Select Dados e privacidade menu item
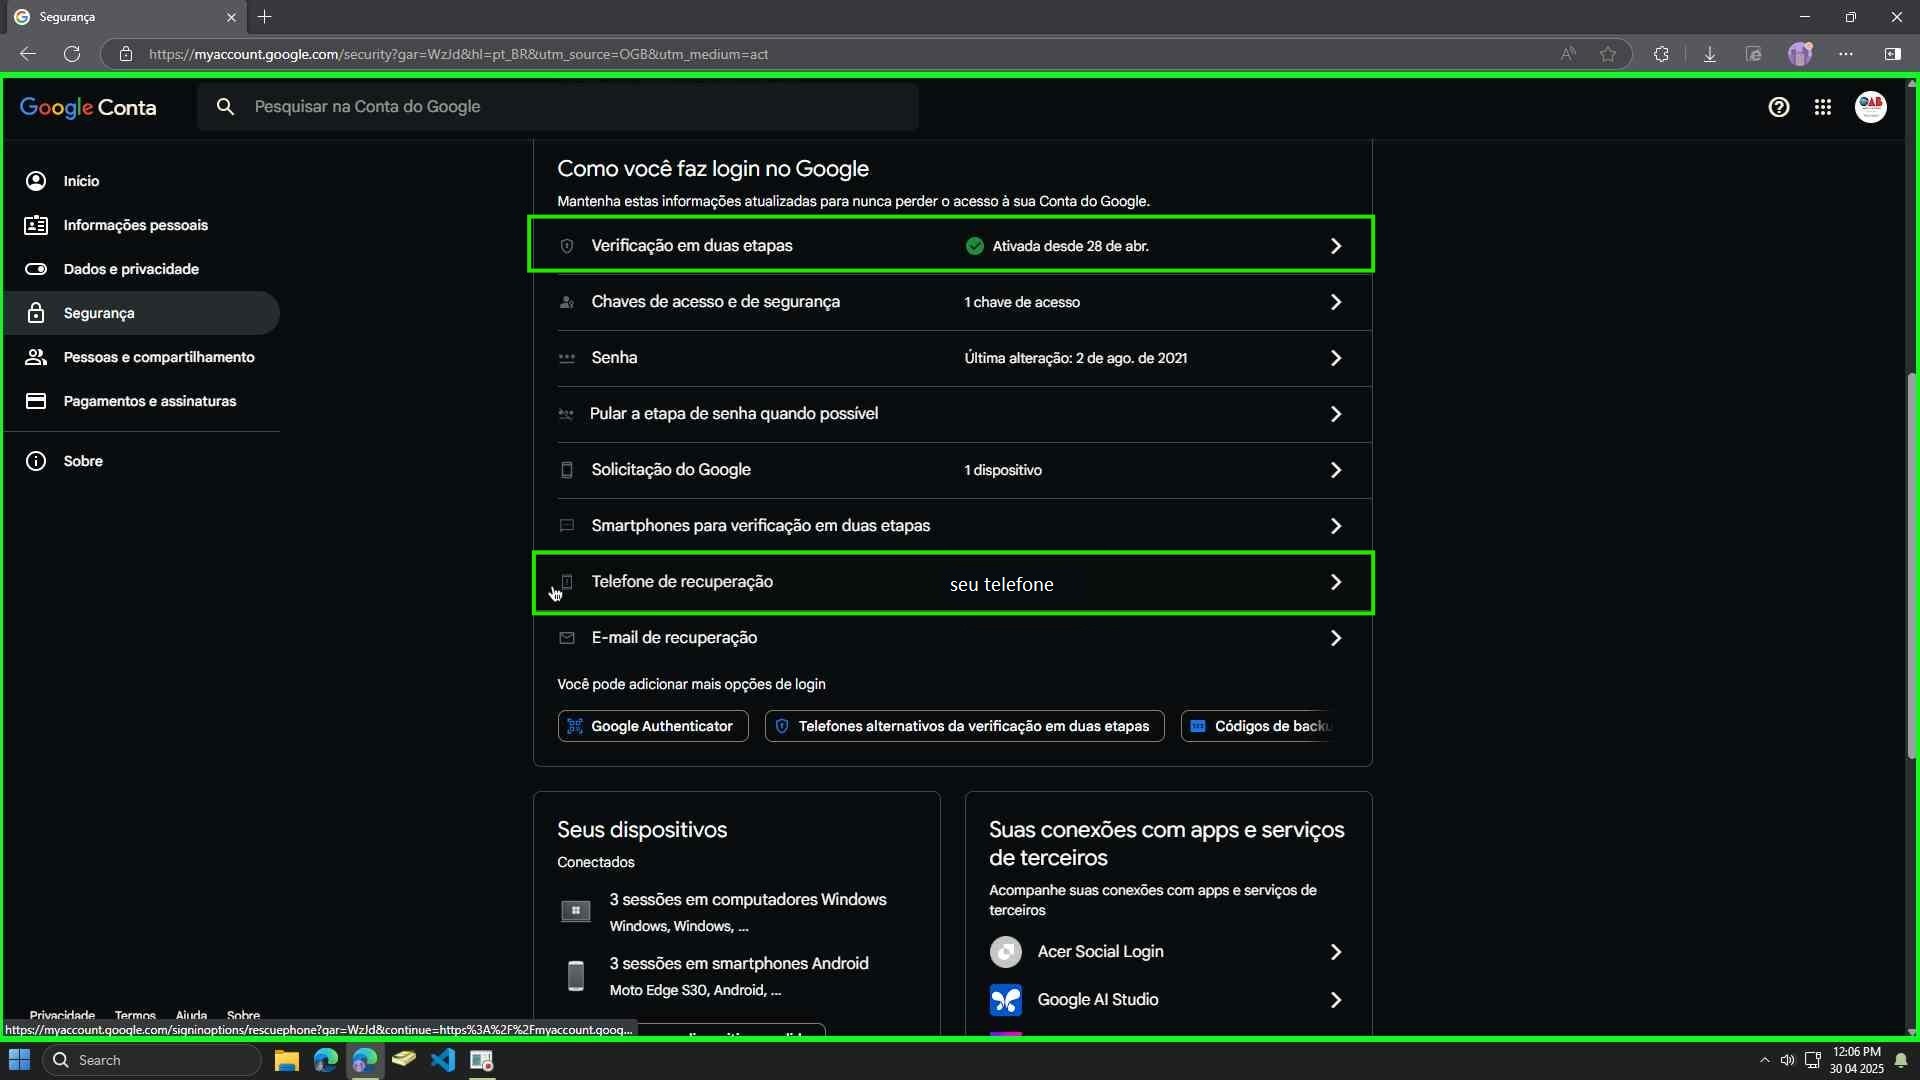Screen dimensions: 1920x1080 tap(131, 269)
